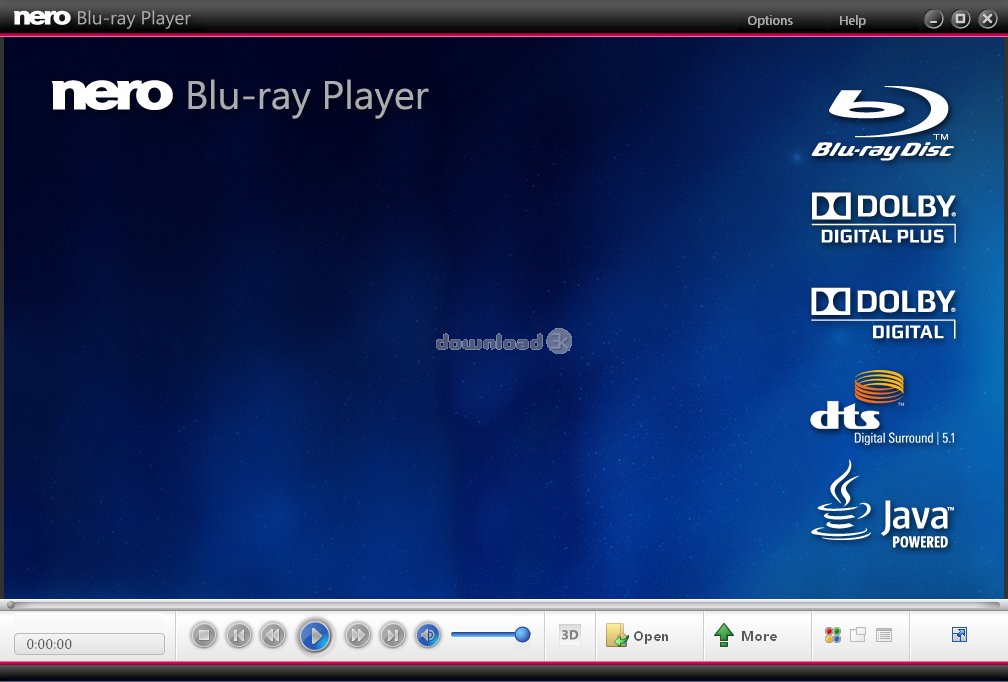Click the blue window icon at the toolbar's right end
Screen dimensions: 1008x682
click(x=959, y=634)
